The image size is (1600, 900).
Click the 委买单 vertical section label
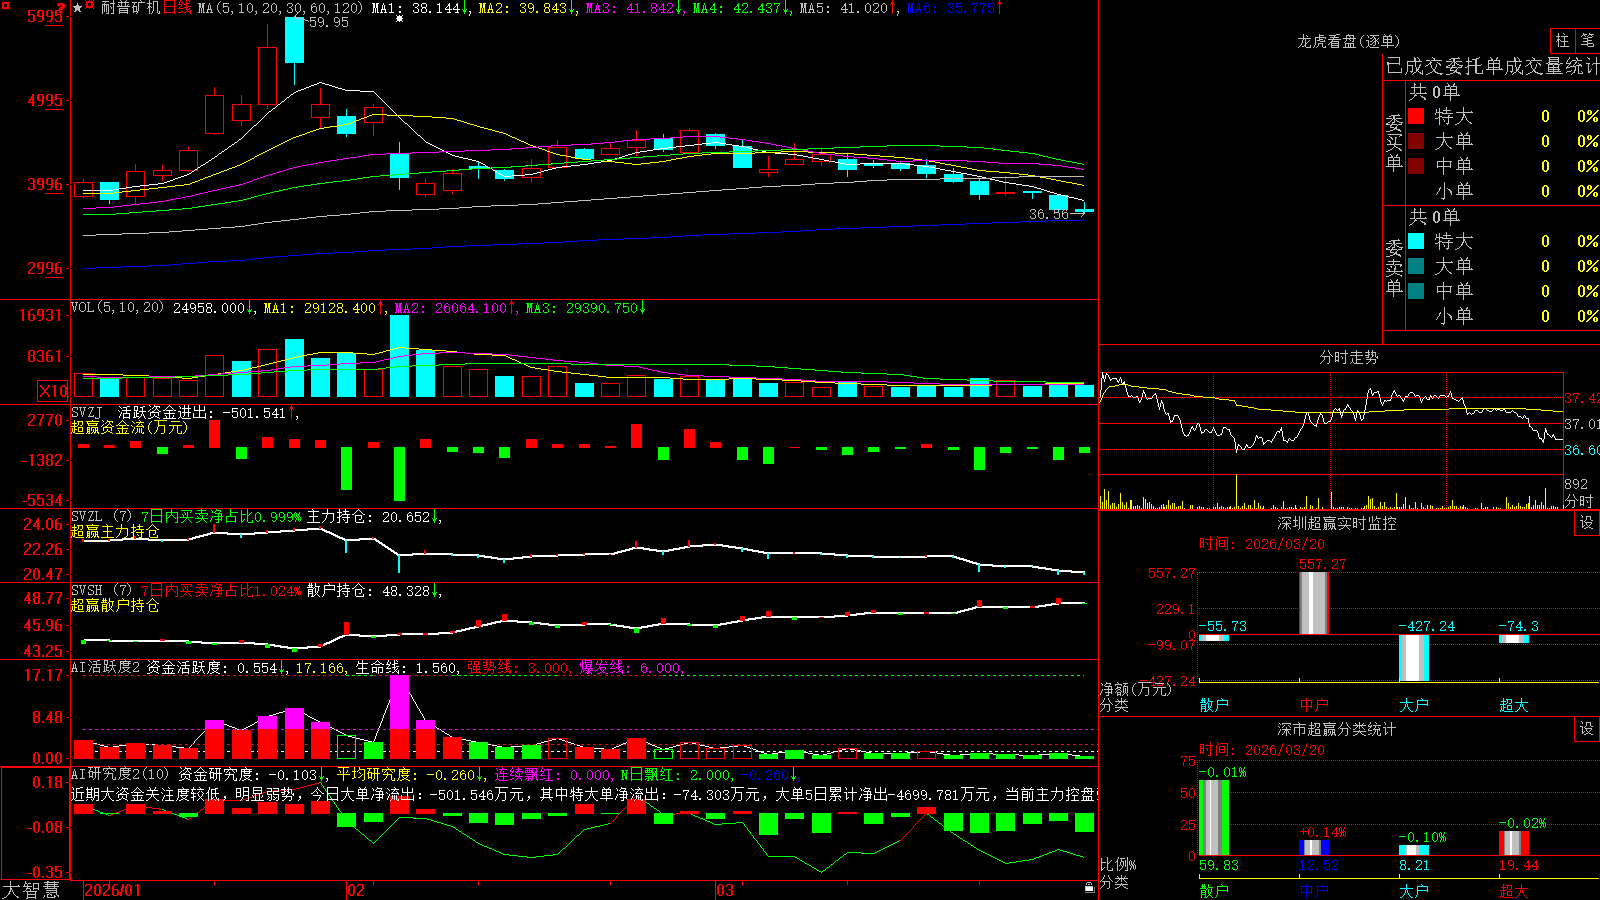(1394, 143)
